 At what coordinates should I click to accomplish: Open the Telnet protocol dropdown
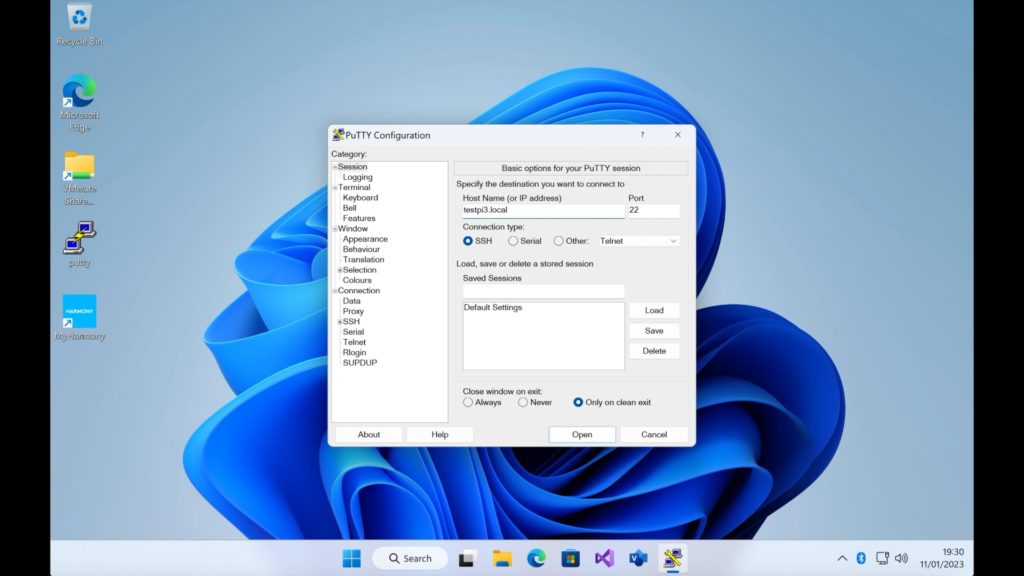click(x=638, y=241)
